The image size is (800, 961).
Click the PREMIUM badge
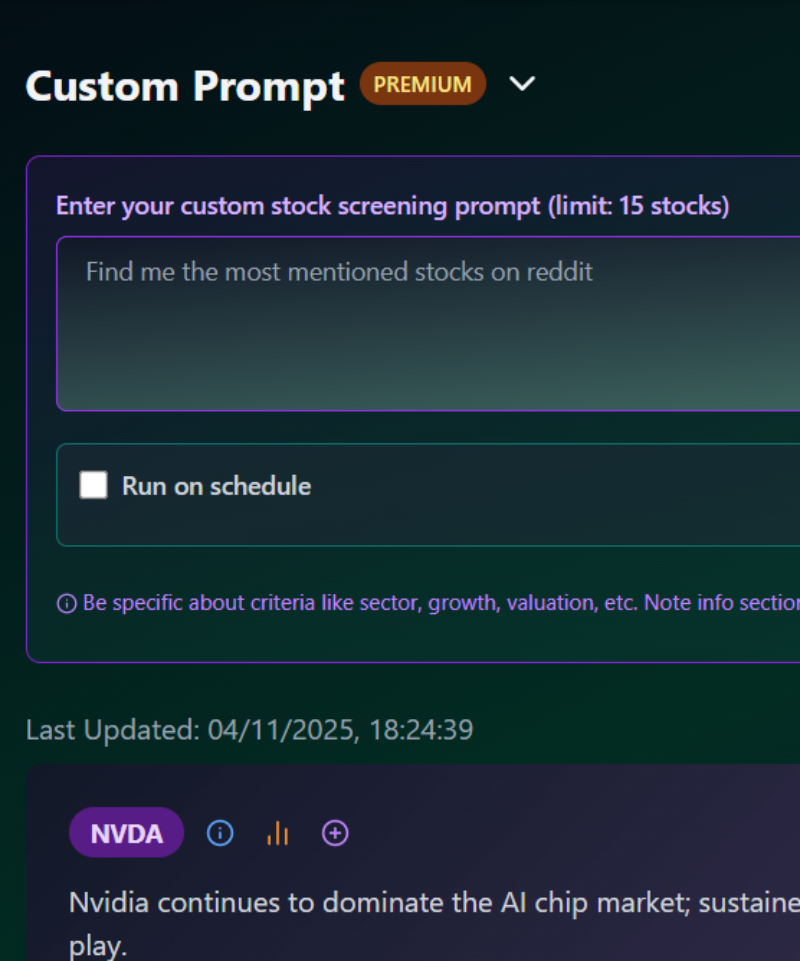tap(423, 84)
